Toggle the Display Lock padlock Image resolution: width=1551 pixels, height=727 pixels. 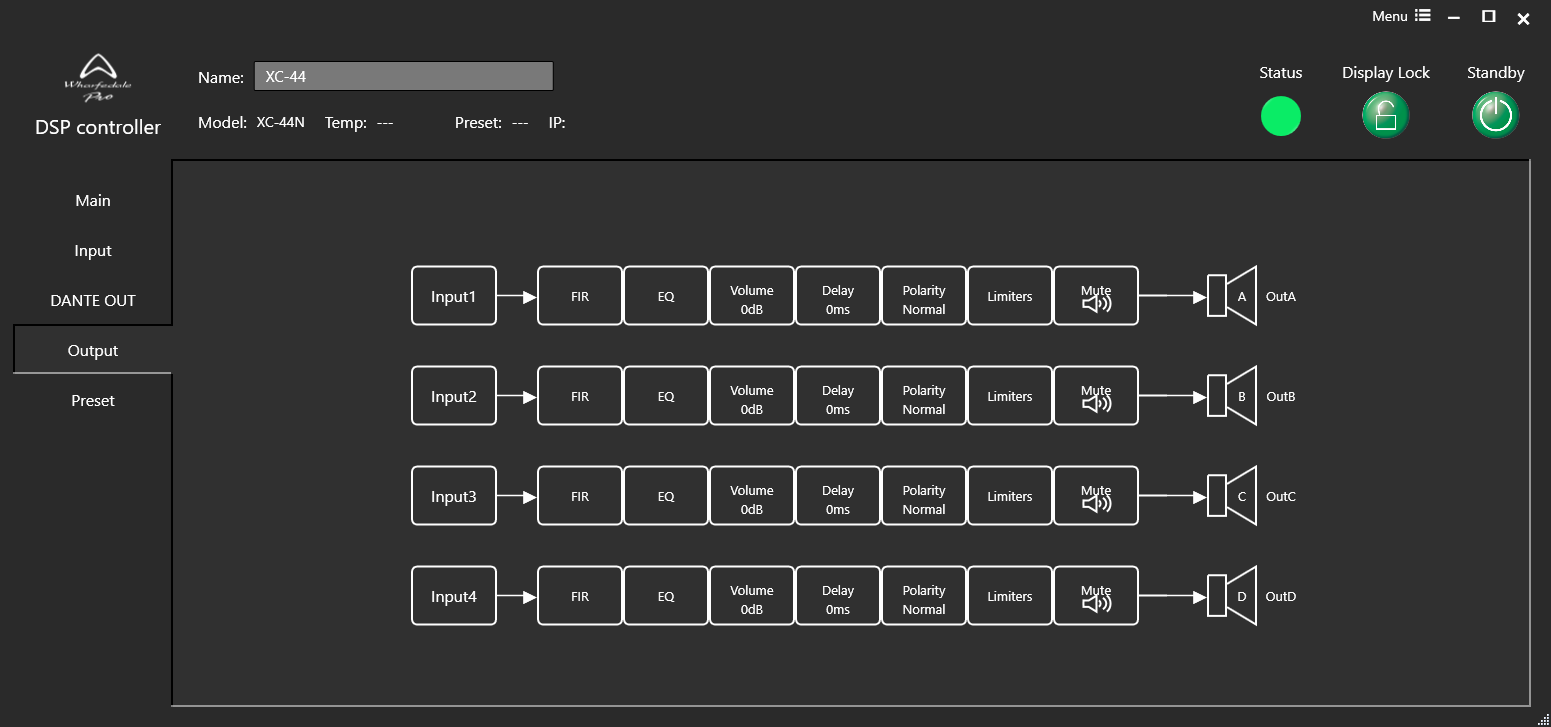click(1385, 116)
